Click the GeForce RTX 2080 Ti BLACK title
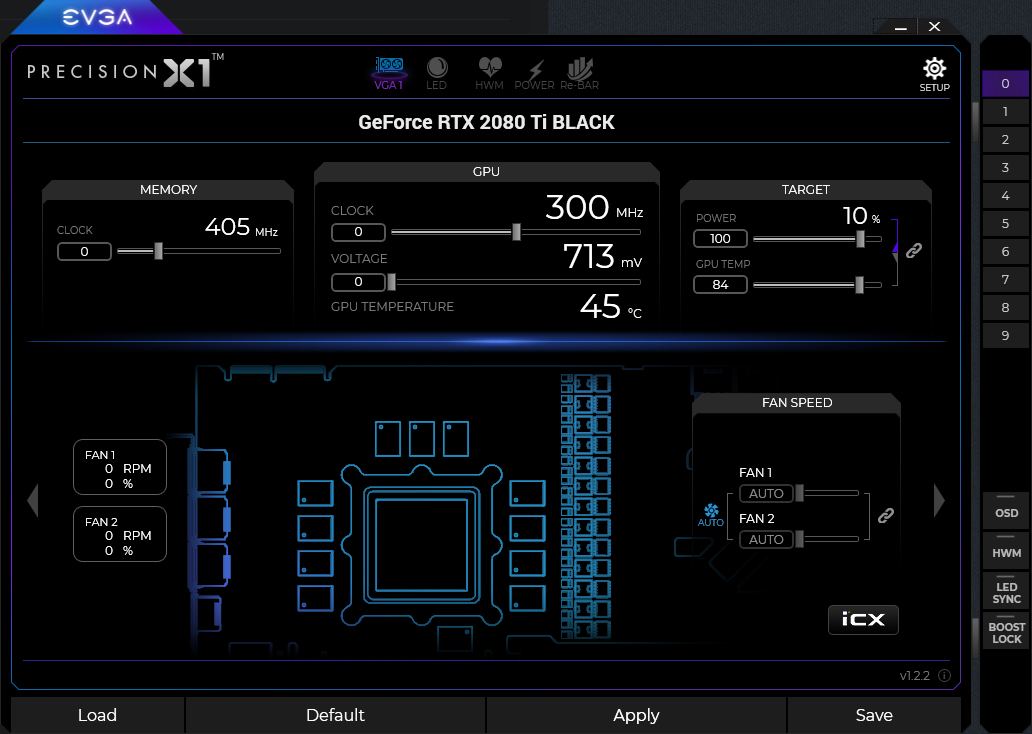Screen dimensions: 1032x734 (486, 122)
